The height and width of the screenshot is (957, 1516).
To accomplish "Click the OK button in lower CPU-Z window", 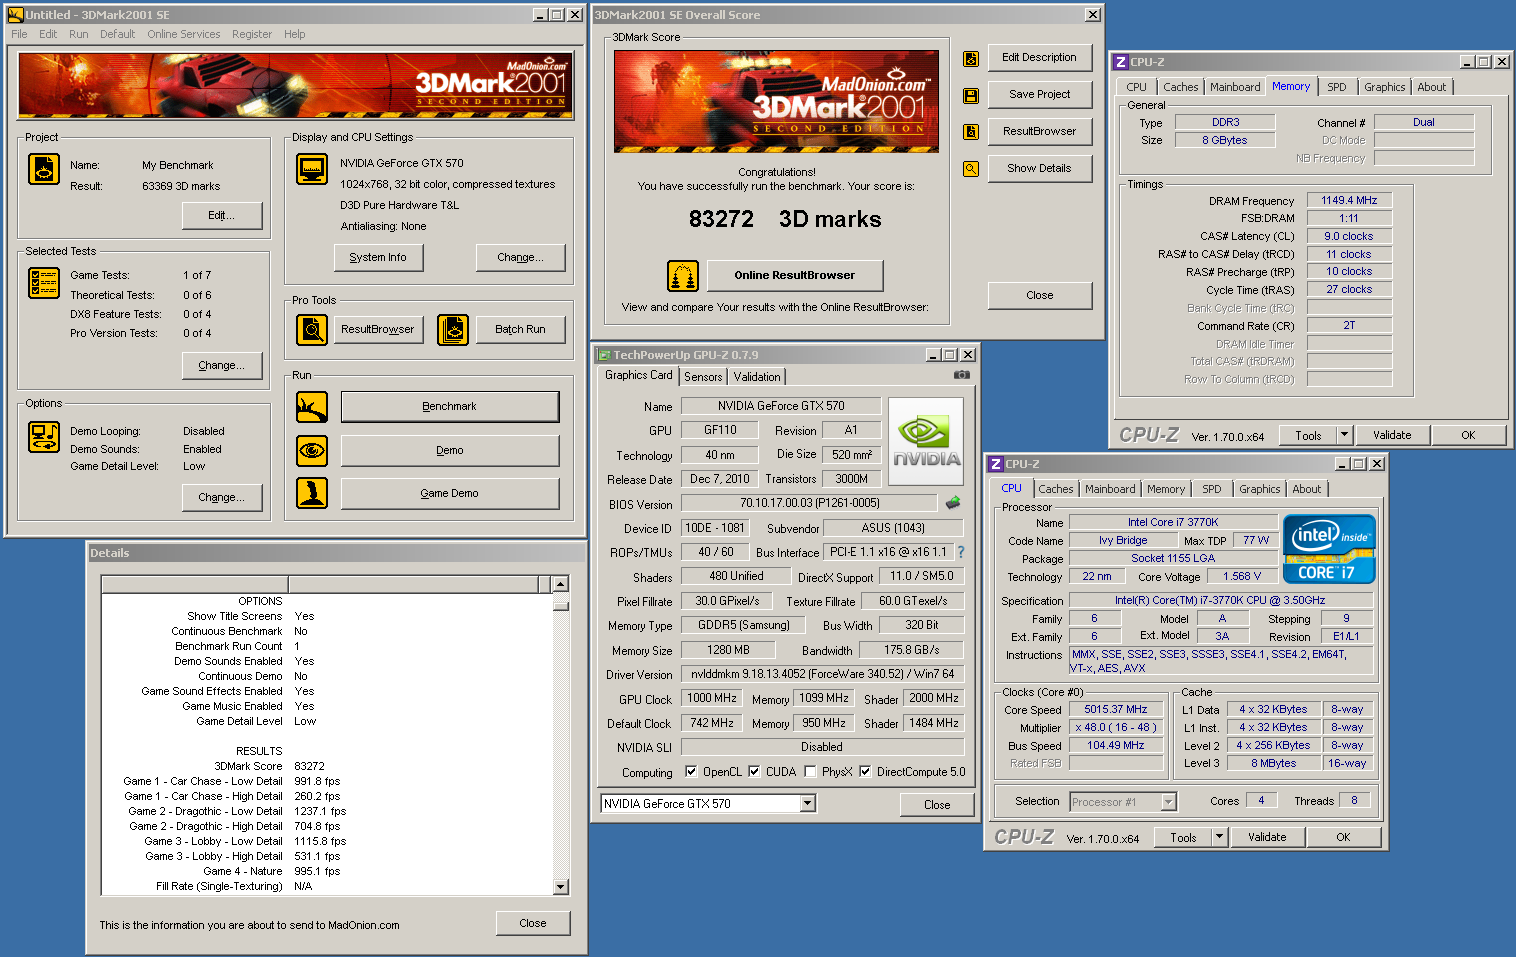I will 1343,837.
